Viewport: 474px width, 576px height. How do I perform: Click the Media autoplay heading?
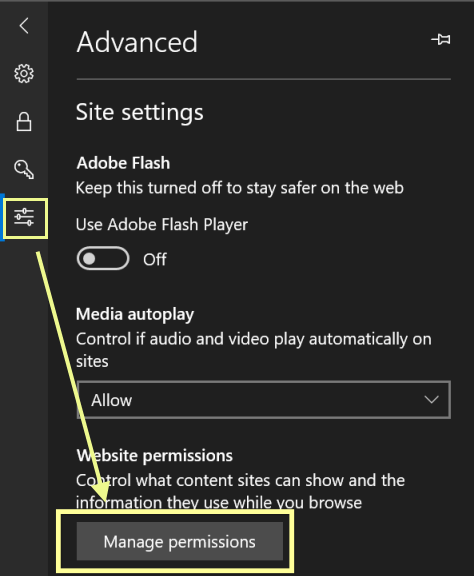pyautogui.click(x=135, y=315)
